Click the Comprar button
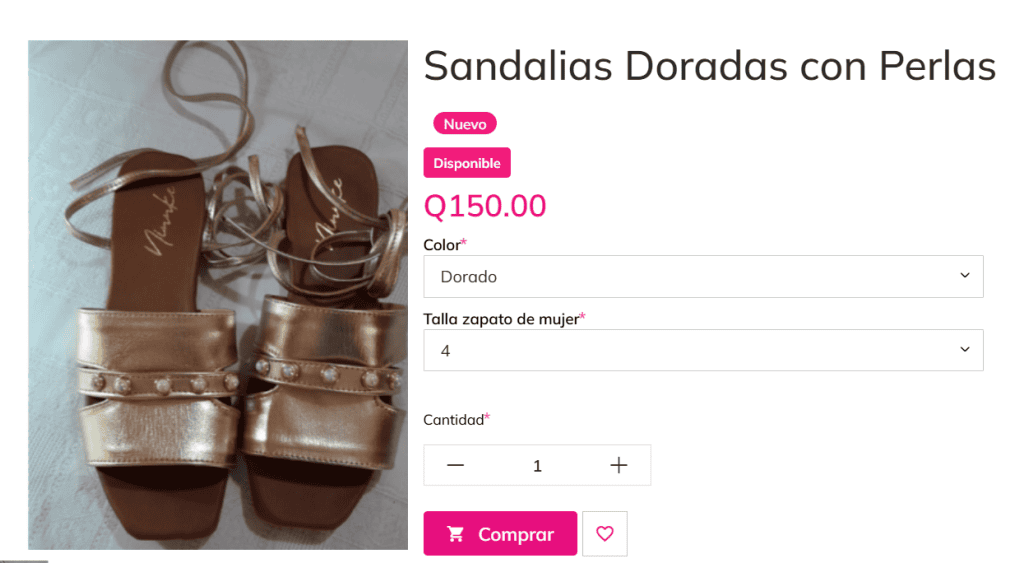This screenshot has height=563, width=1024. point(500,534)
